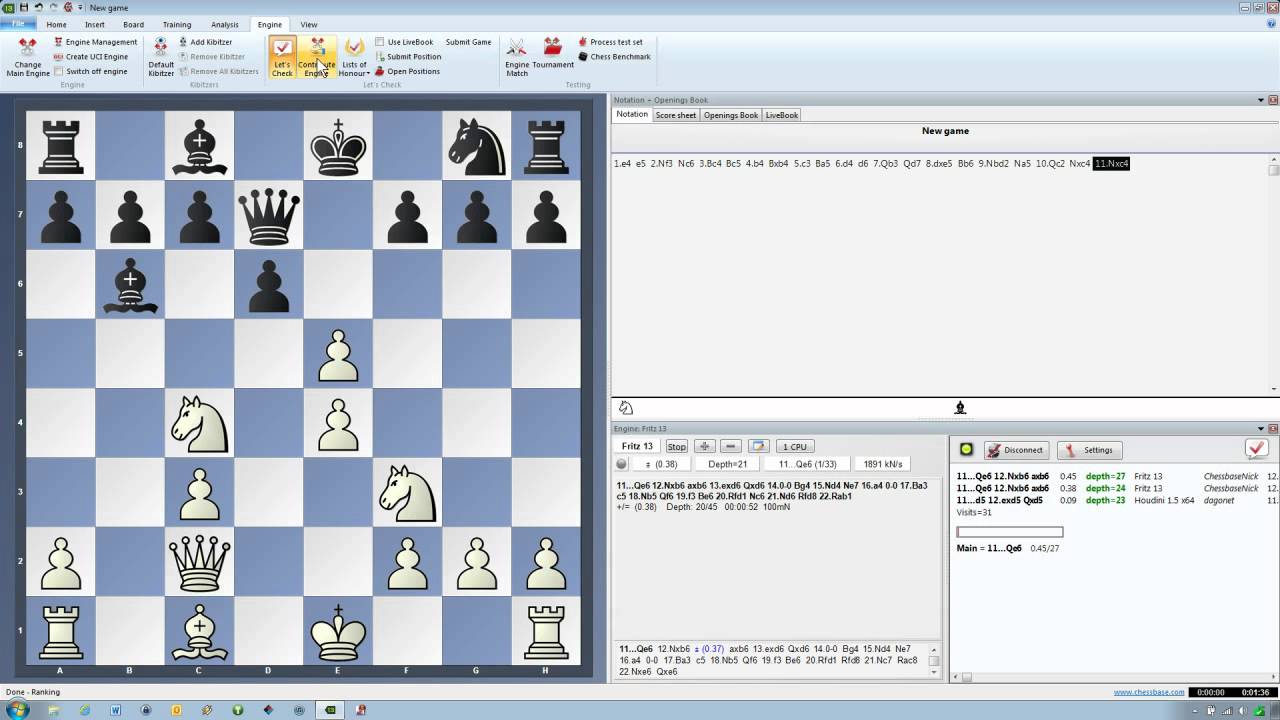Select the Openings Book tab
This screenshot has height=720, width=1280.
coord(731,115)
